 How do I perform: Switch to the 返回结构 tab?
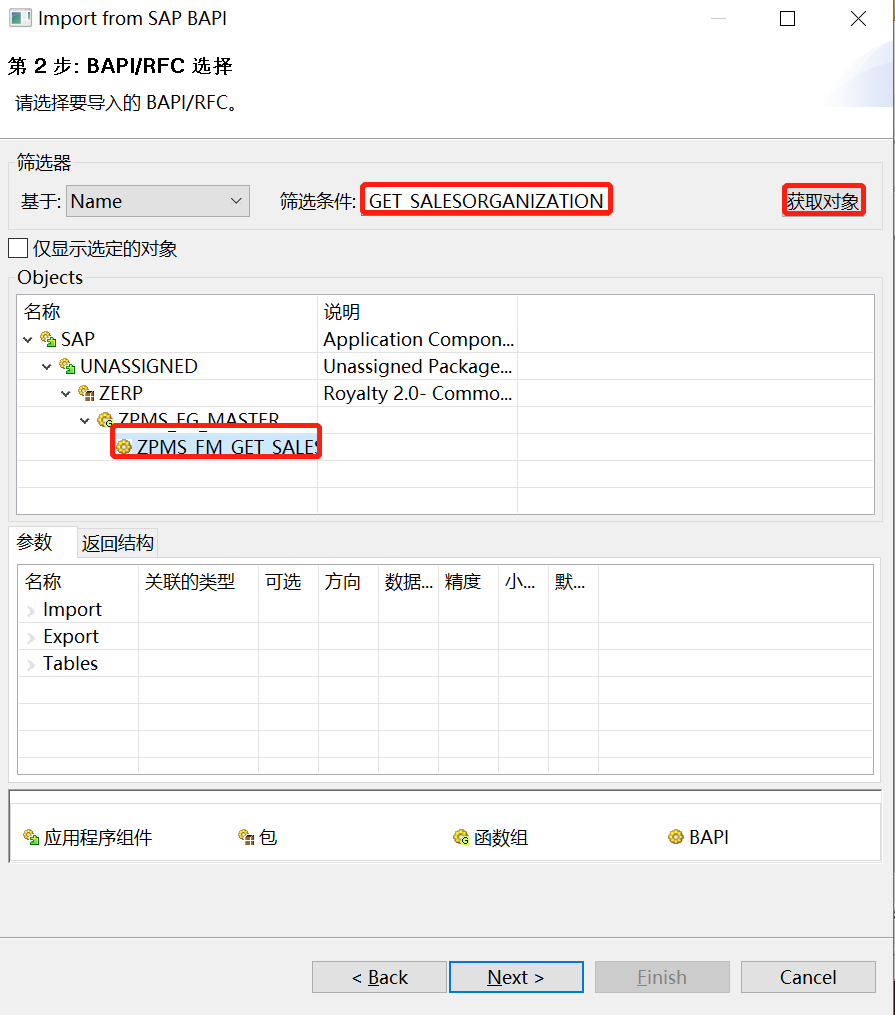(119, 542)
